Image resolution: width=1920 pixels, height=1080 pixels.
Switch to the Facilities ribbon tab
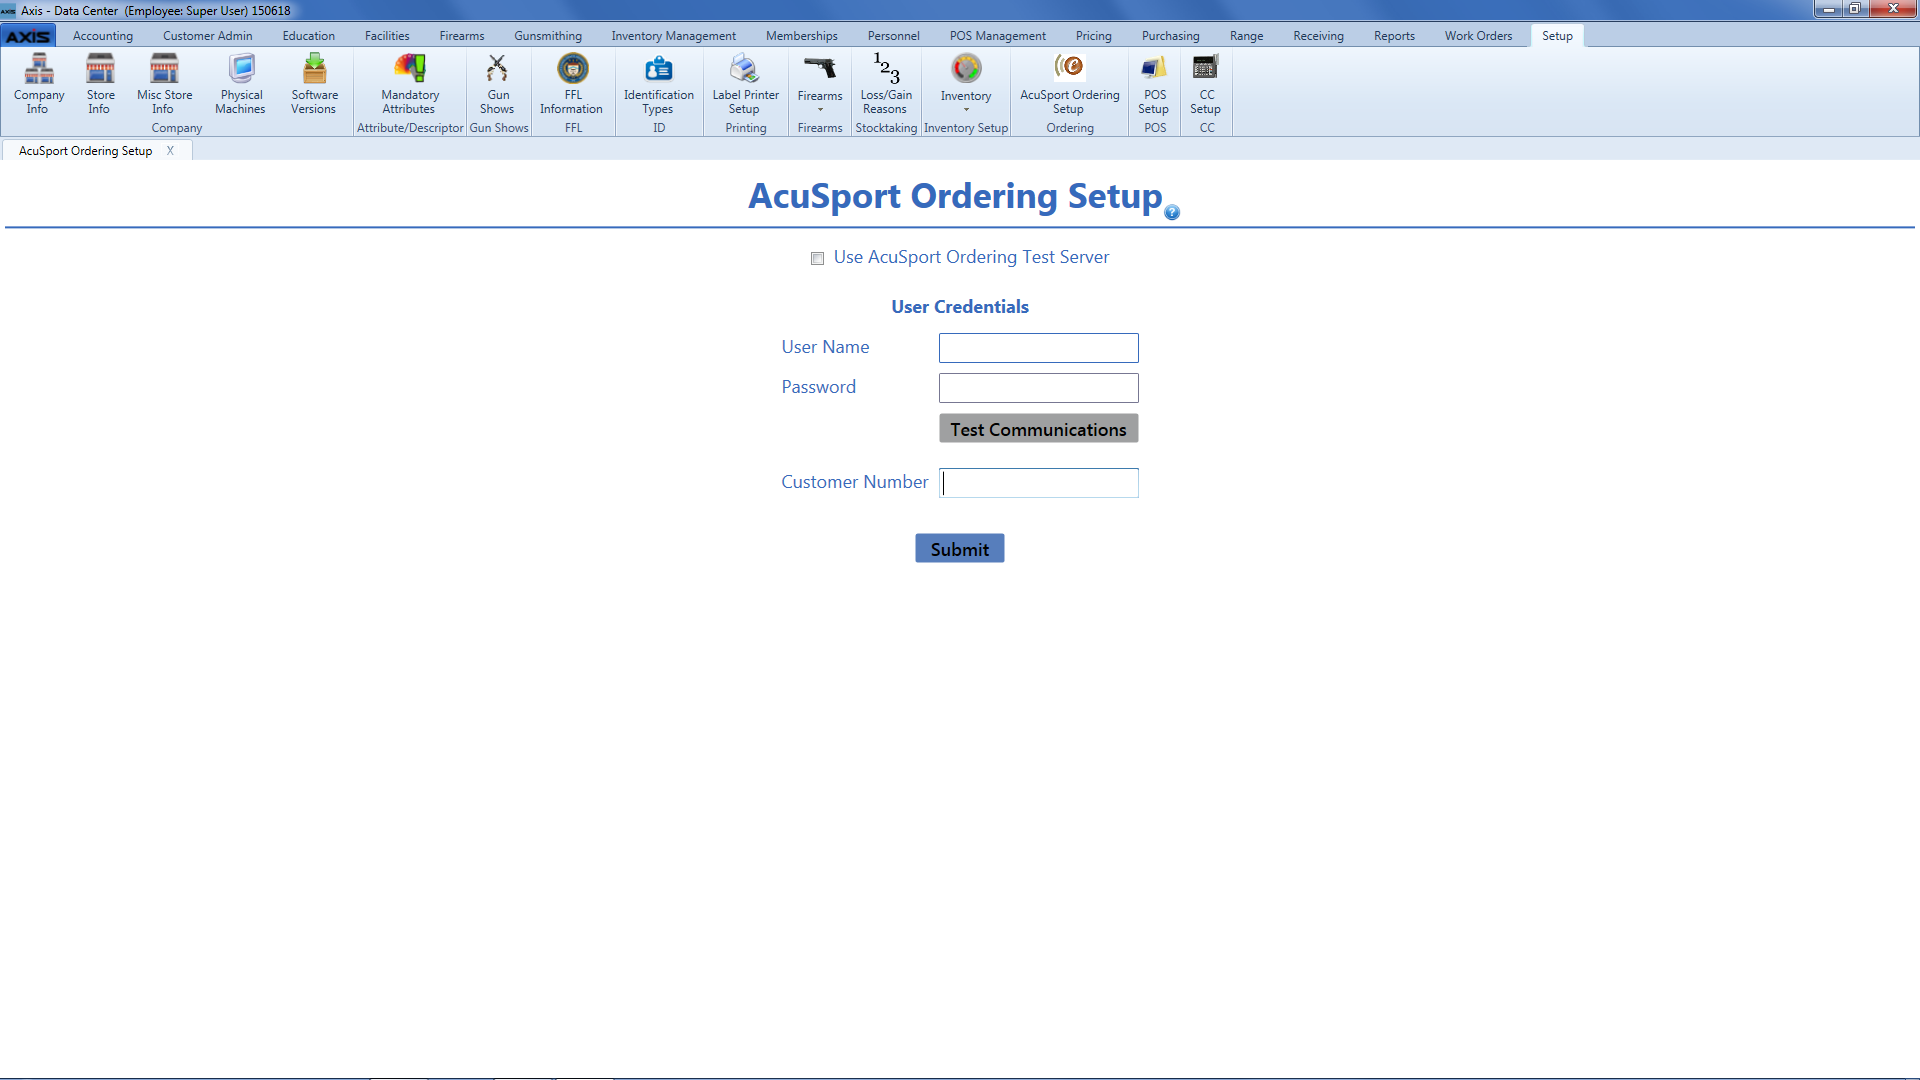click(387, 36)
